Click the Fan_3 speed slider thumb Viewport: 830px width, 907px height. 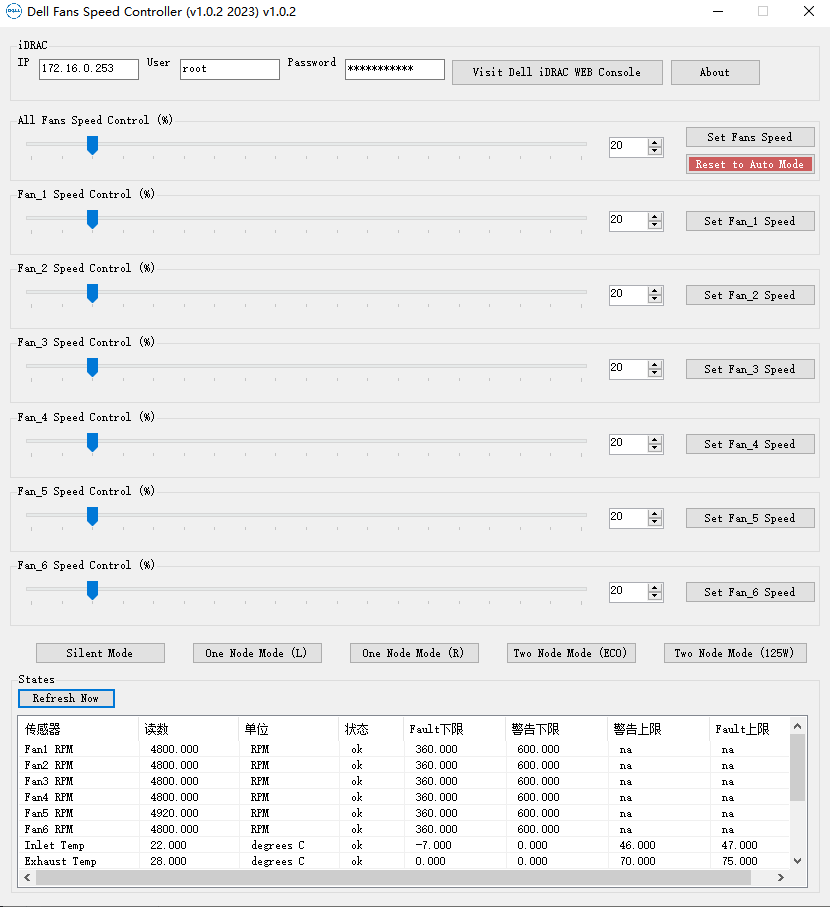[x=92, y=367]
